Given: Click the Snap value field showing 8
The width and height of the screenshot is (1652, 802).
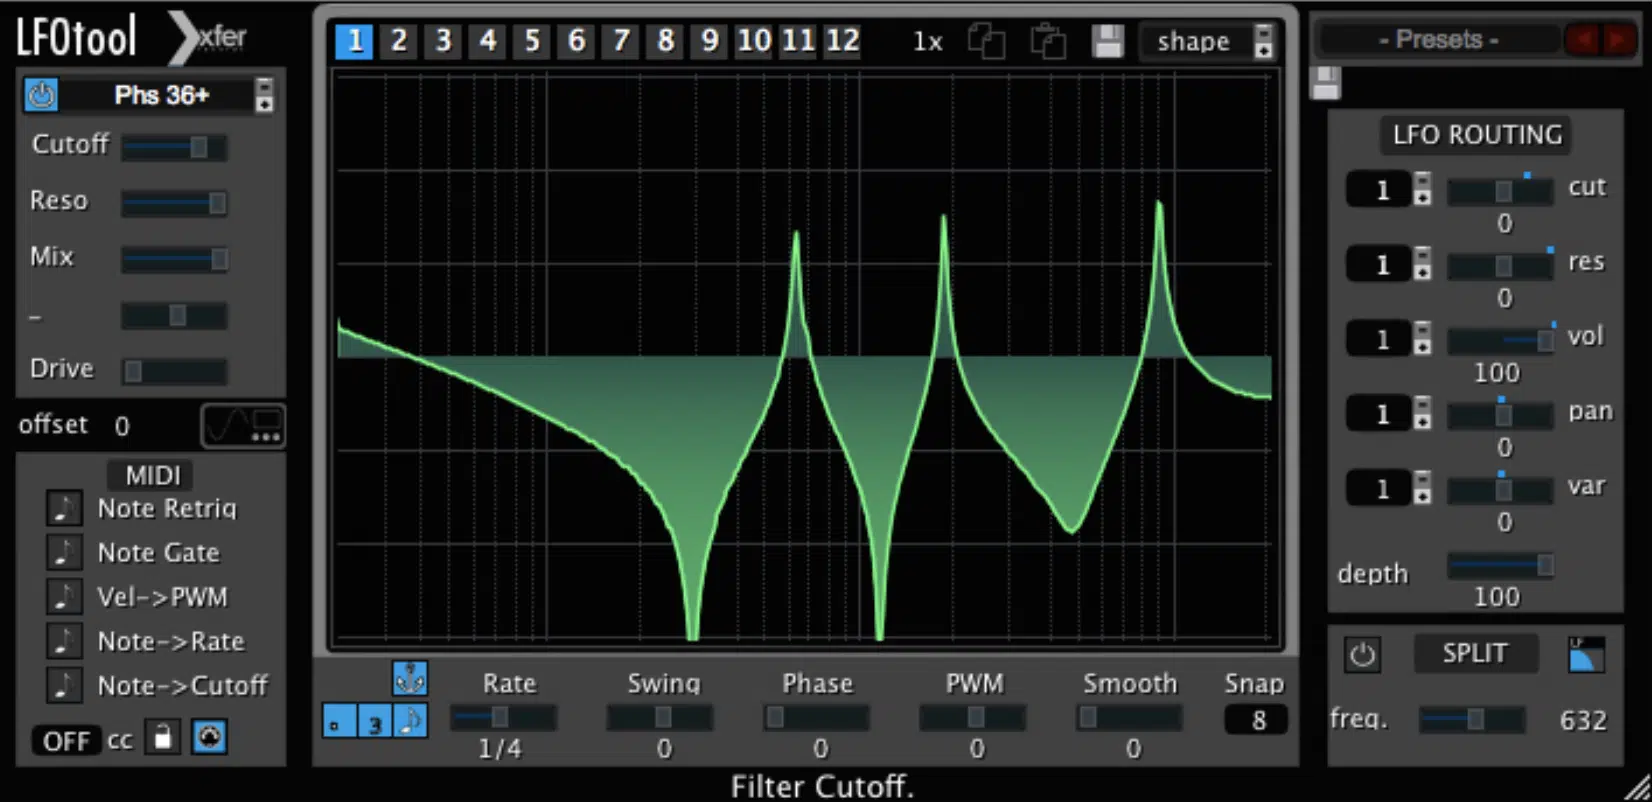Looking at the screenshot, I should tap(1257, 720).
